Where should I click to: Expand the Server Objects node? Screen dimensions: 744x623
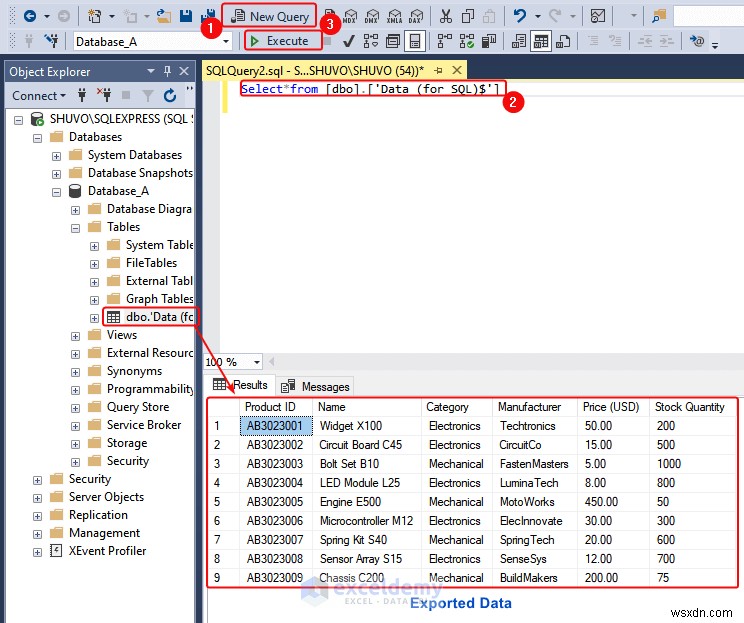pyautogui.click(x=37, y=498)
